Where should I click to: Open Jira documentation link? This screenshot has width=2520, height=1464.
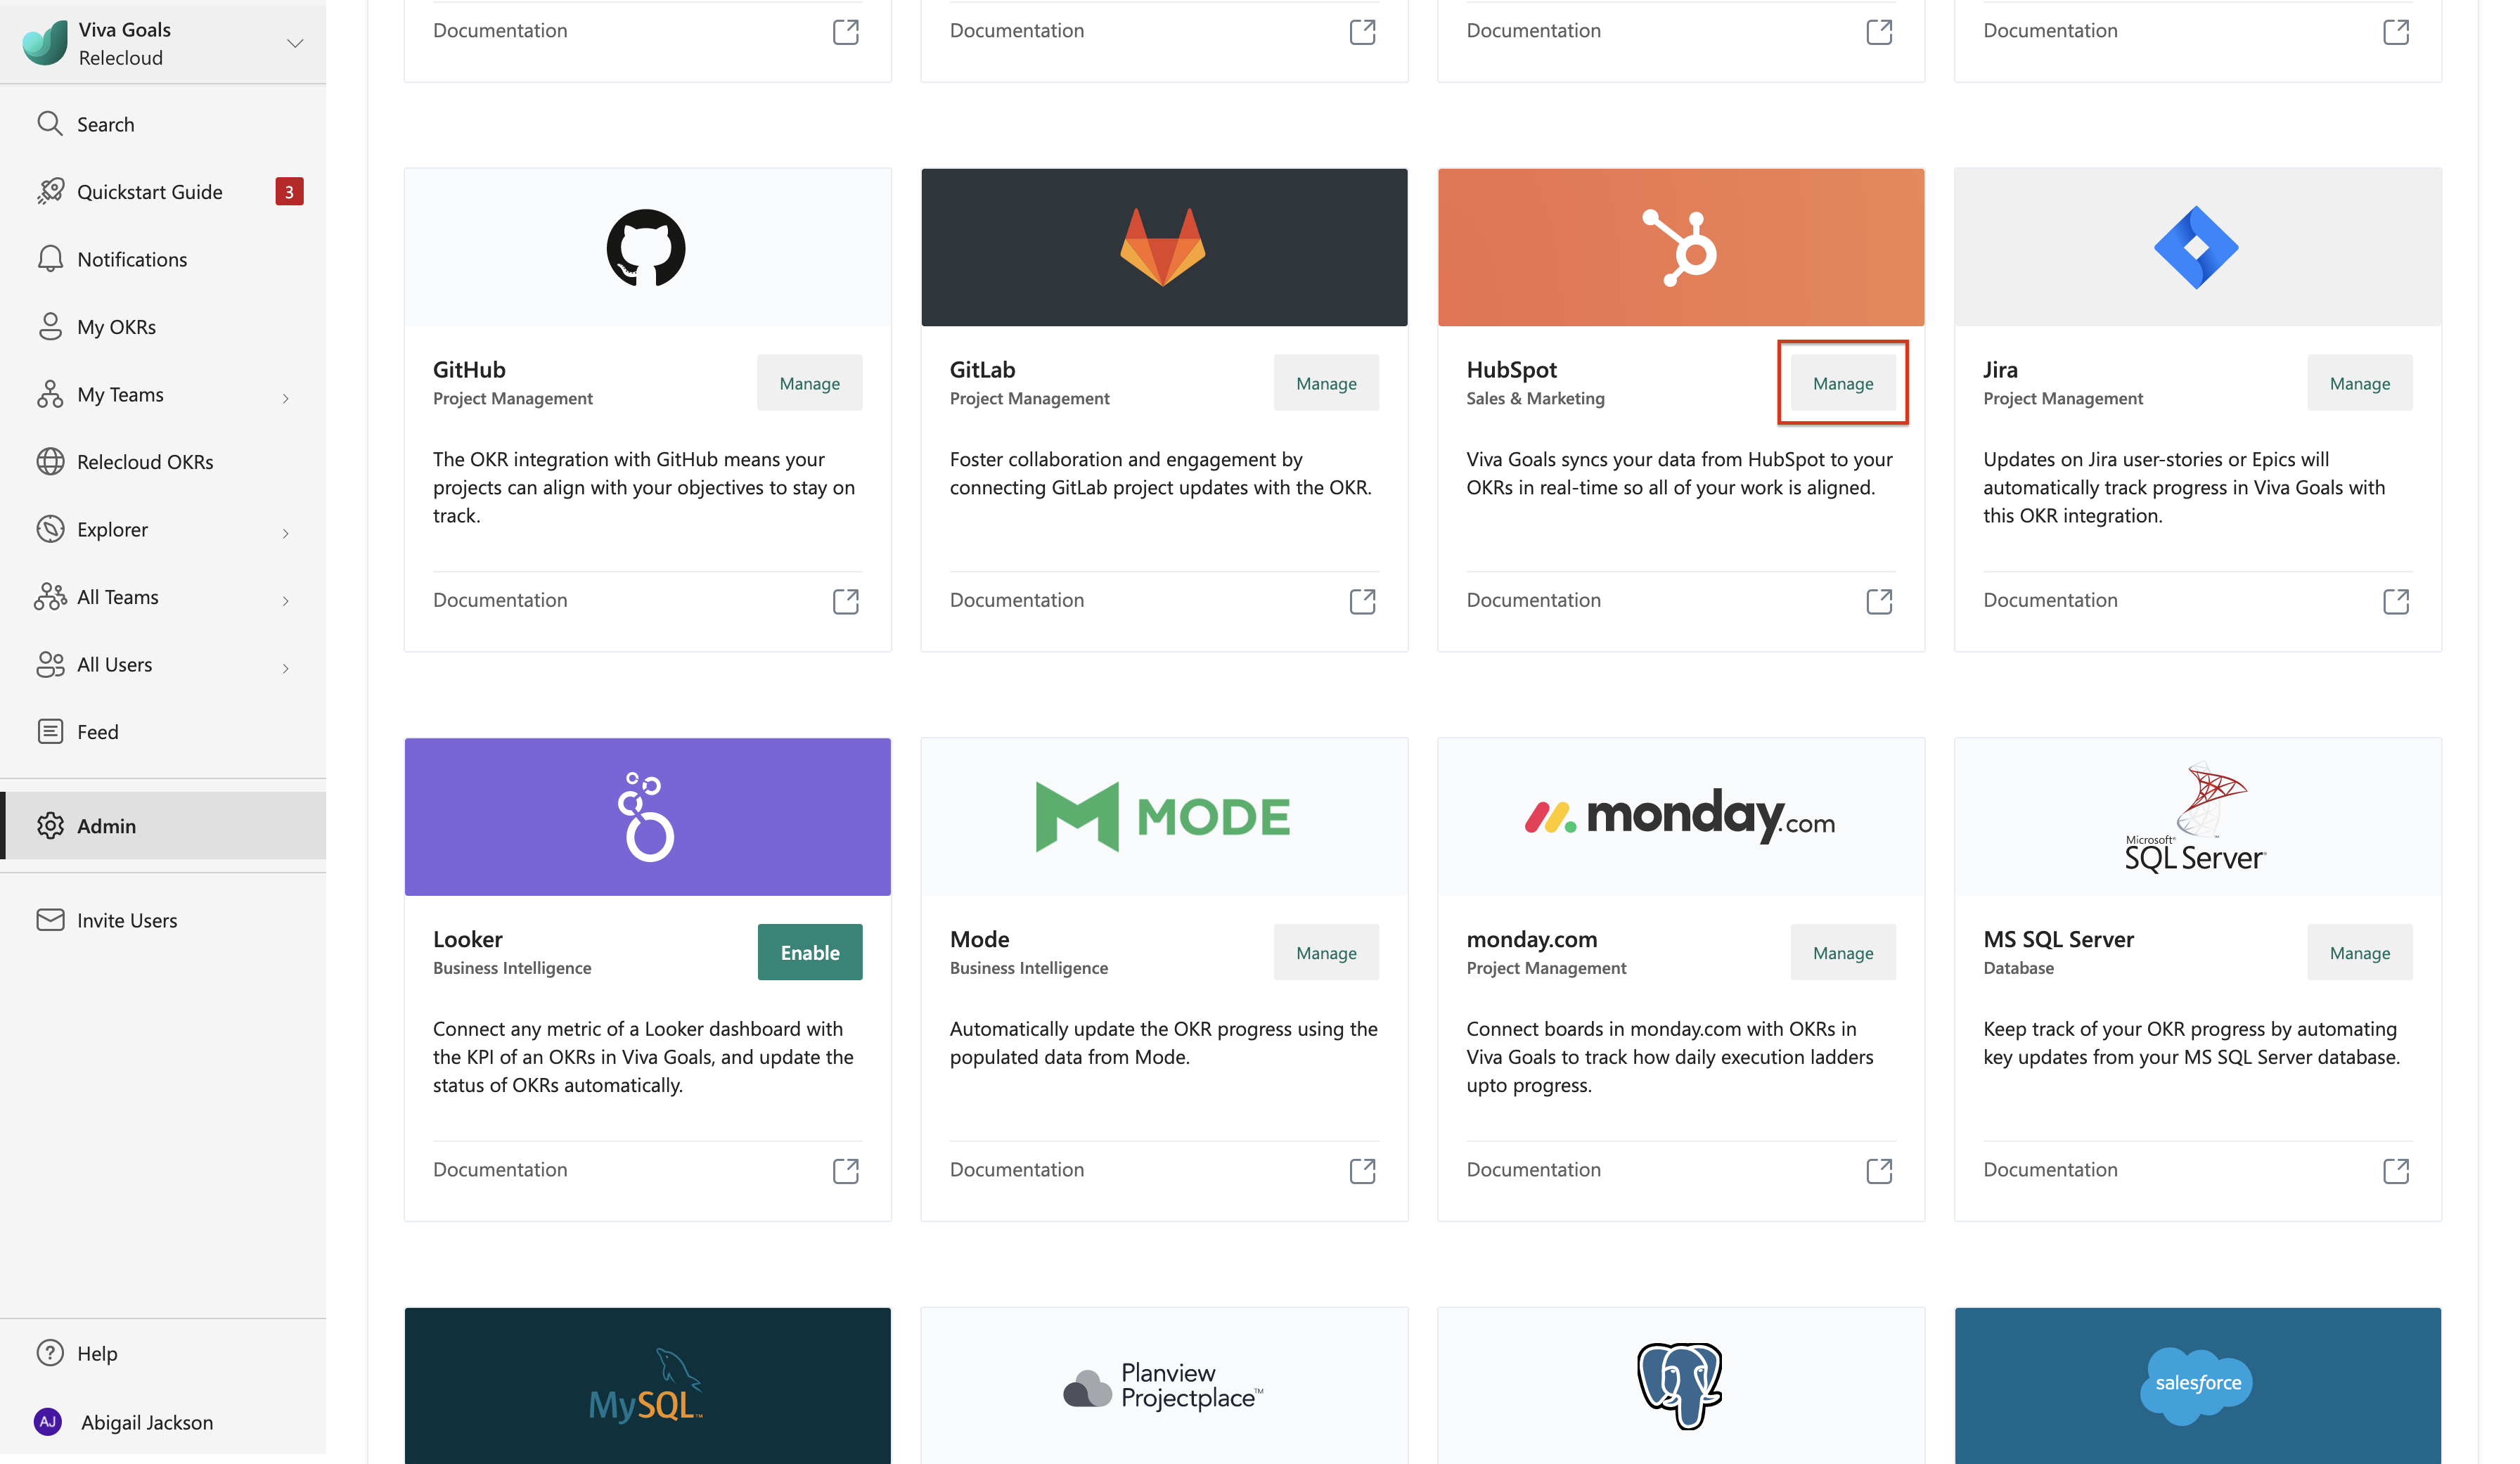(2395, 600)
